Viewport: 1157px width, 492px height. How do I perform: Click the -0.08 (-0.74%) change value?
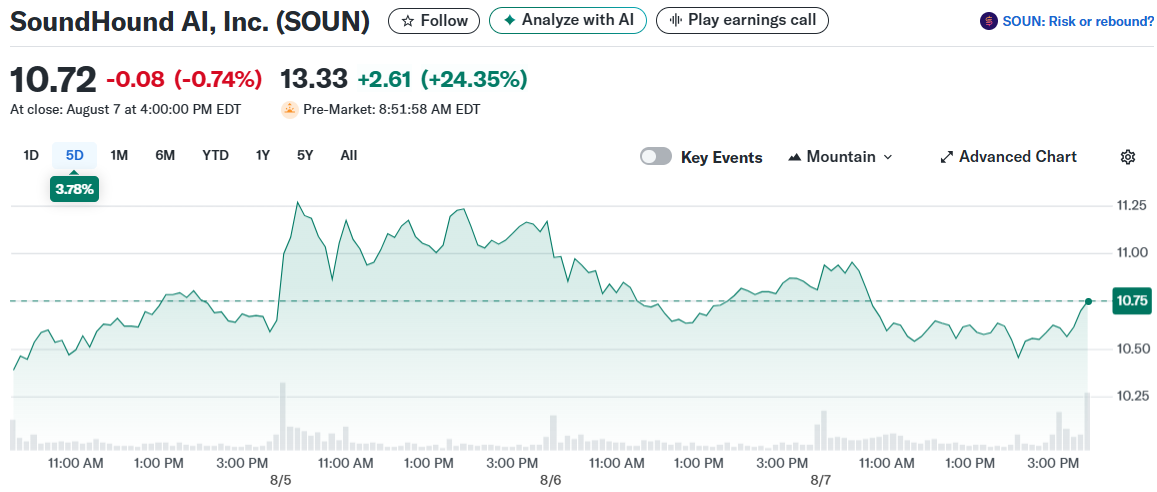[184, 79]
